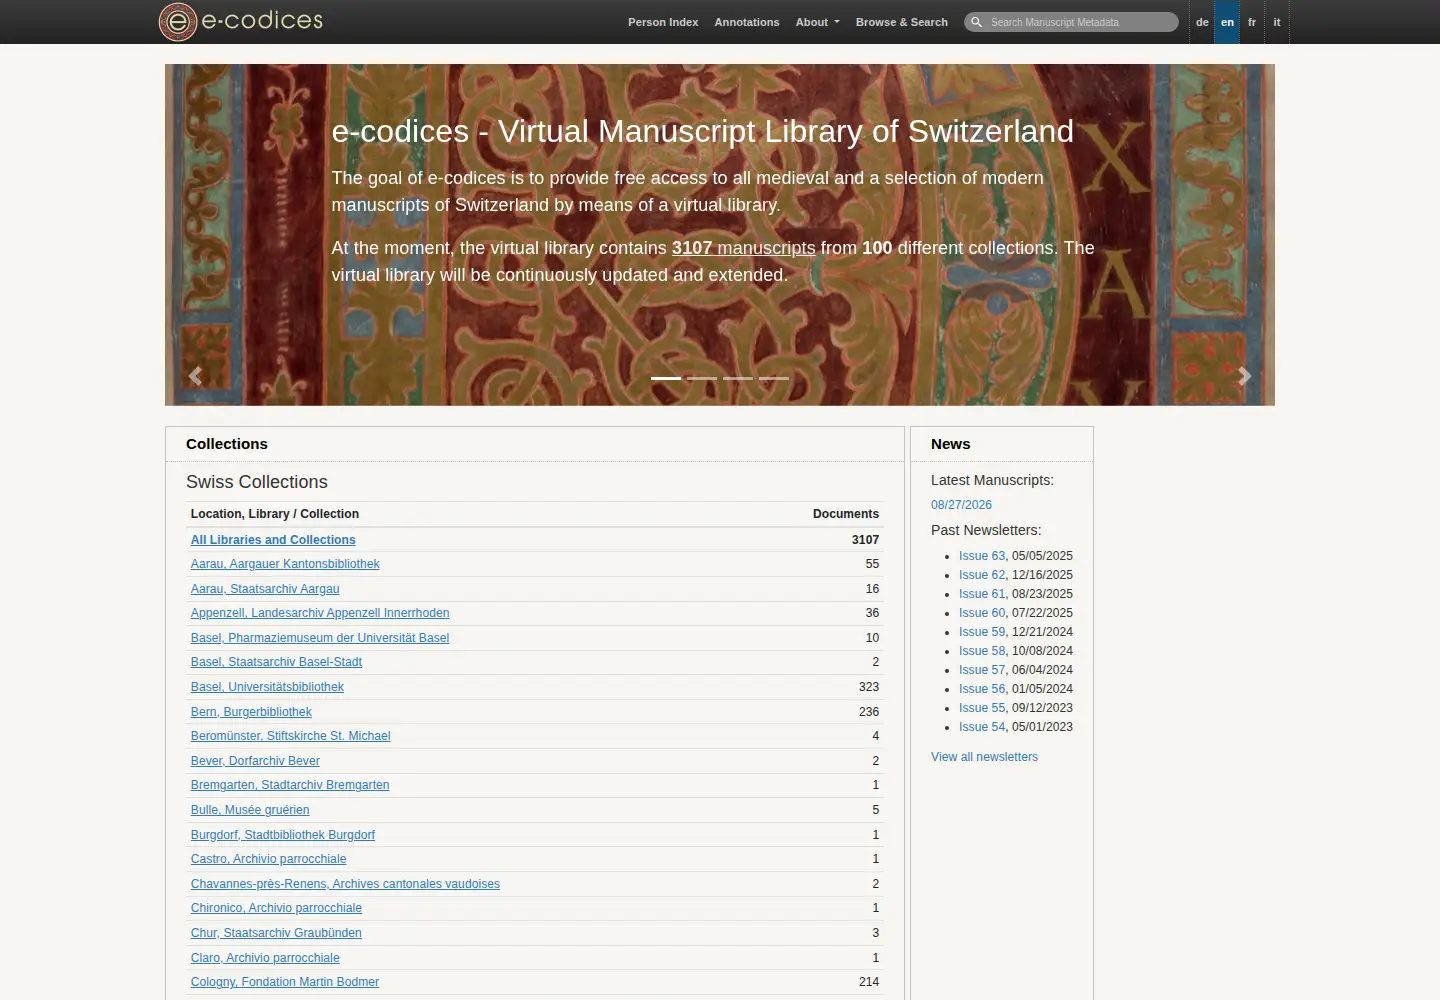
Task: Open Chironico, Archivio parrocchiale collection
Action: 276,908
